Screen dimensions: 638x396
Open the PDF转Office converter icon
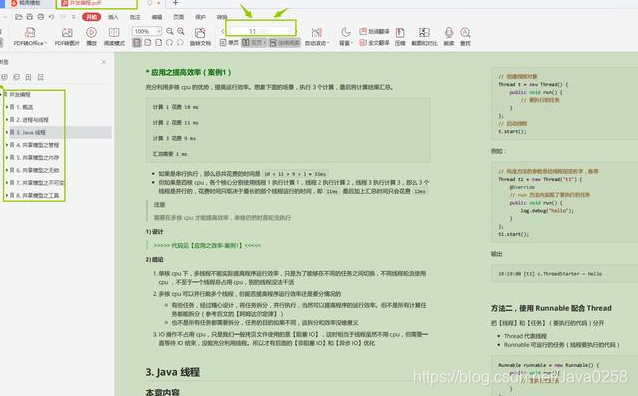point(30,33)
